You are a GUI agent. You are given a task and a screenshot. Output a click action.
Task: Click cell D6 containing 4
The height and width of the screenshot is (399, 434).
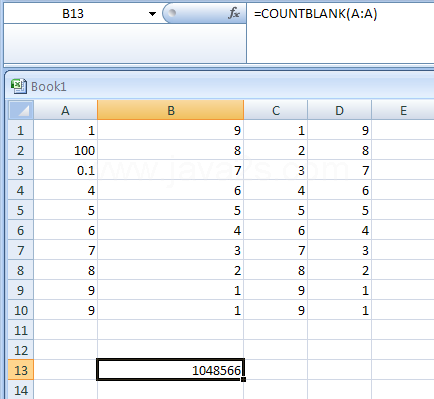339,230
